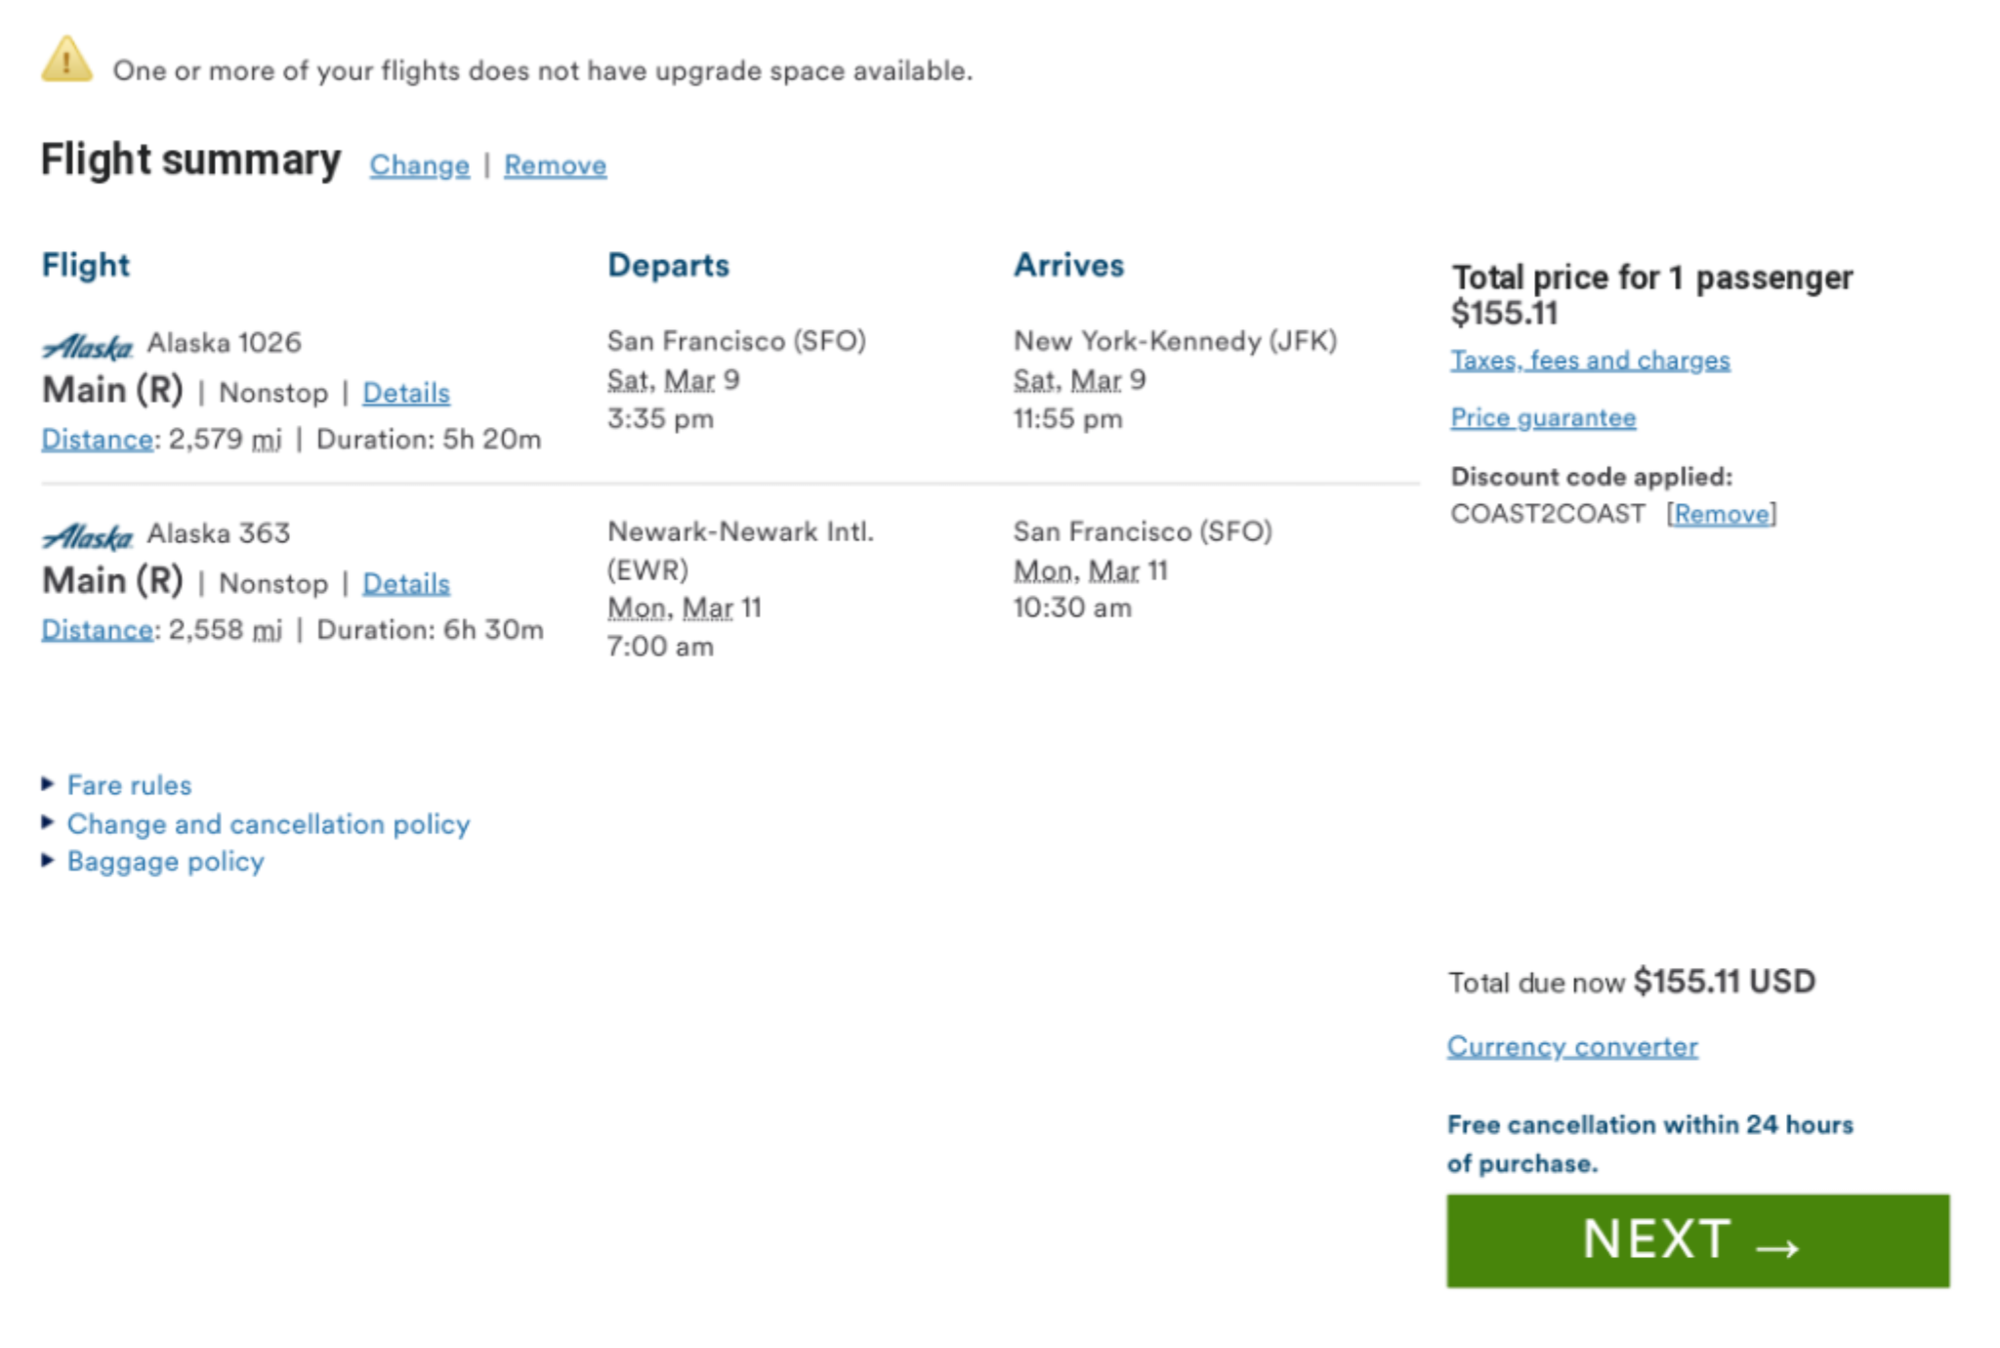View the Price guarantee information
This screenshot has width=2000, height=1348.
(x=1543, y=418)
